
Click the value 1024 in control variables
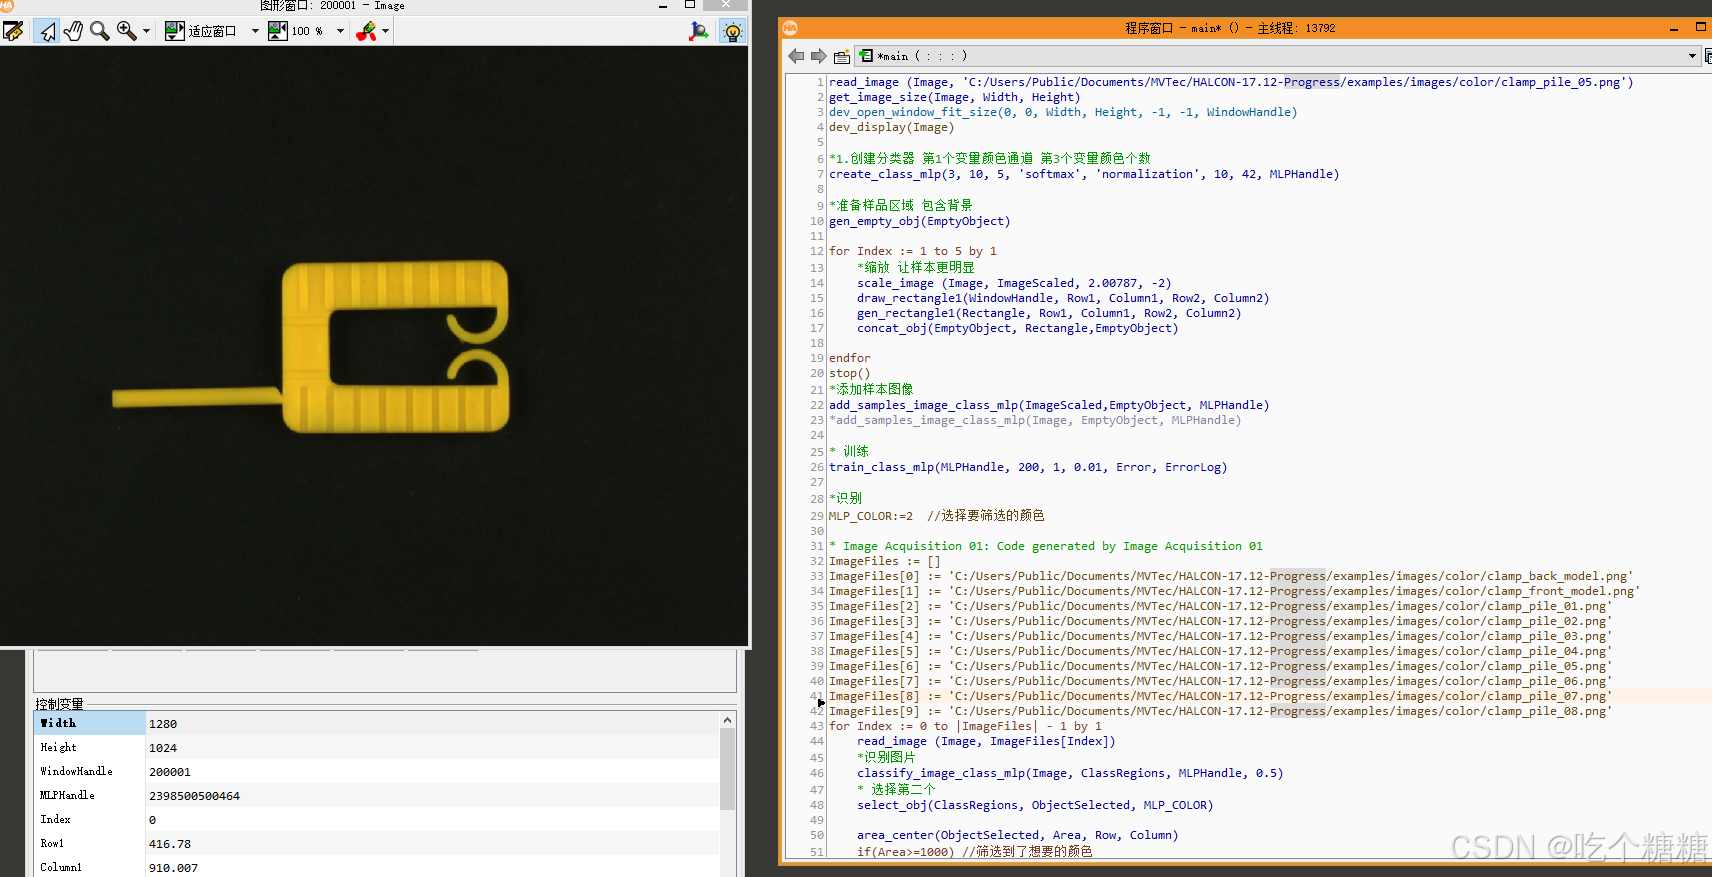[x=163, y=748]
